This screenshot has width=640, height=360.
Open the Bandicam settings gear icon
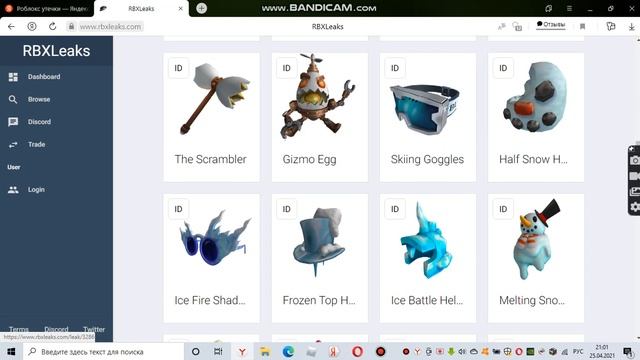coord(634,207)
